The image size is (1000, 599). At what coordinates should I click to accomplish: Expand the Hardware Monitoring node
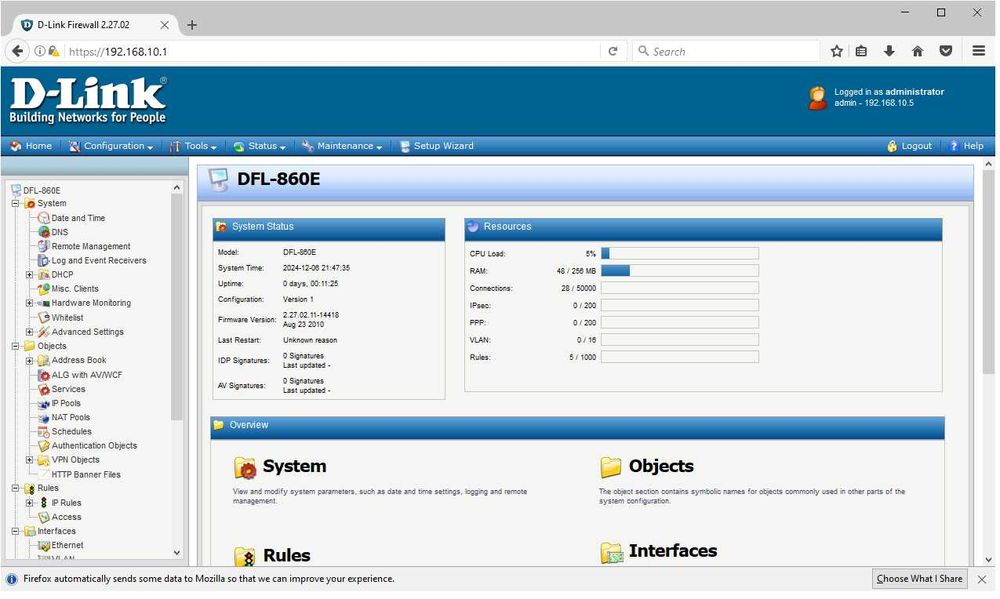[x=29, y=304]
